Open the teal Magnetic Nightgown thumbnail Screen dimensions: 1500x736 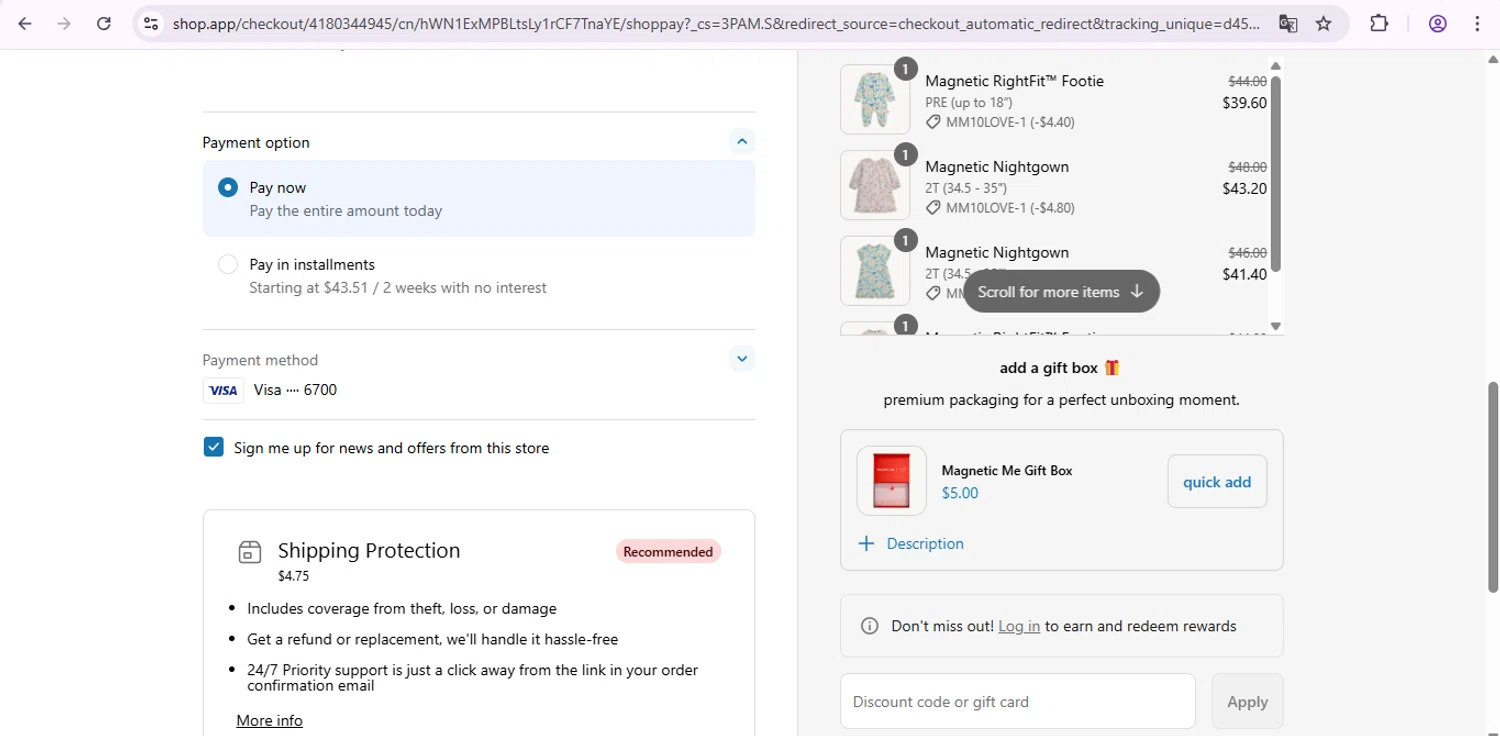click(875, 271)
